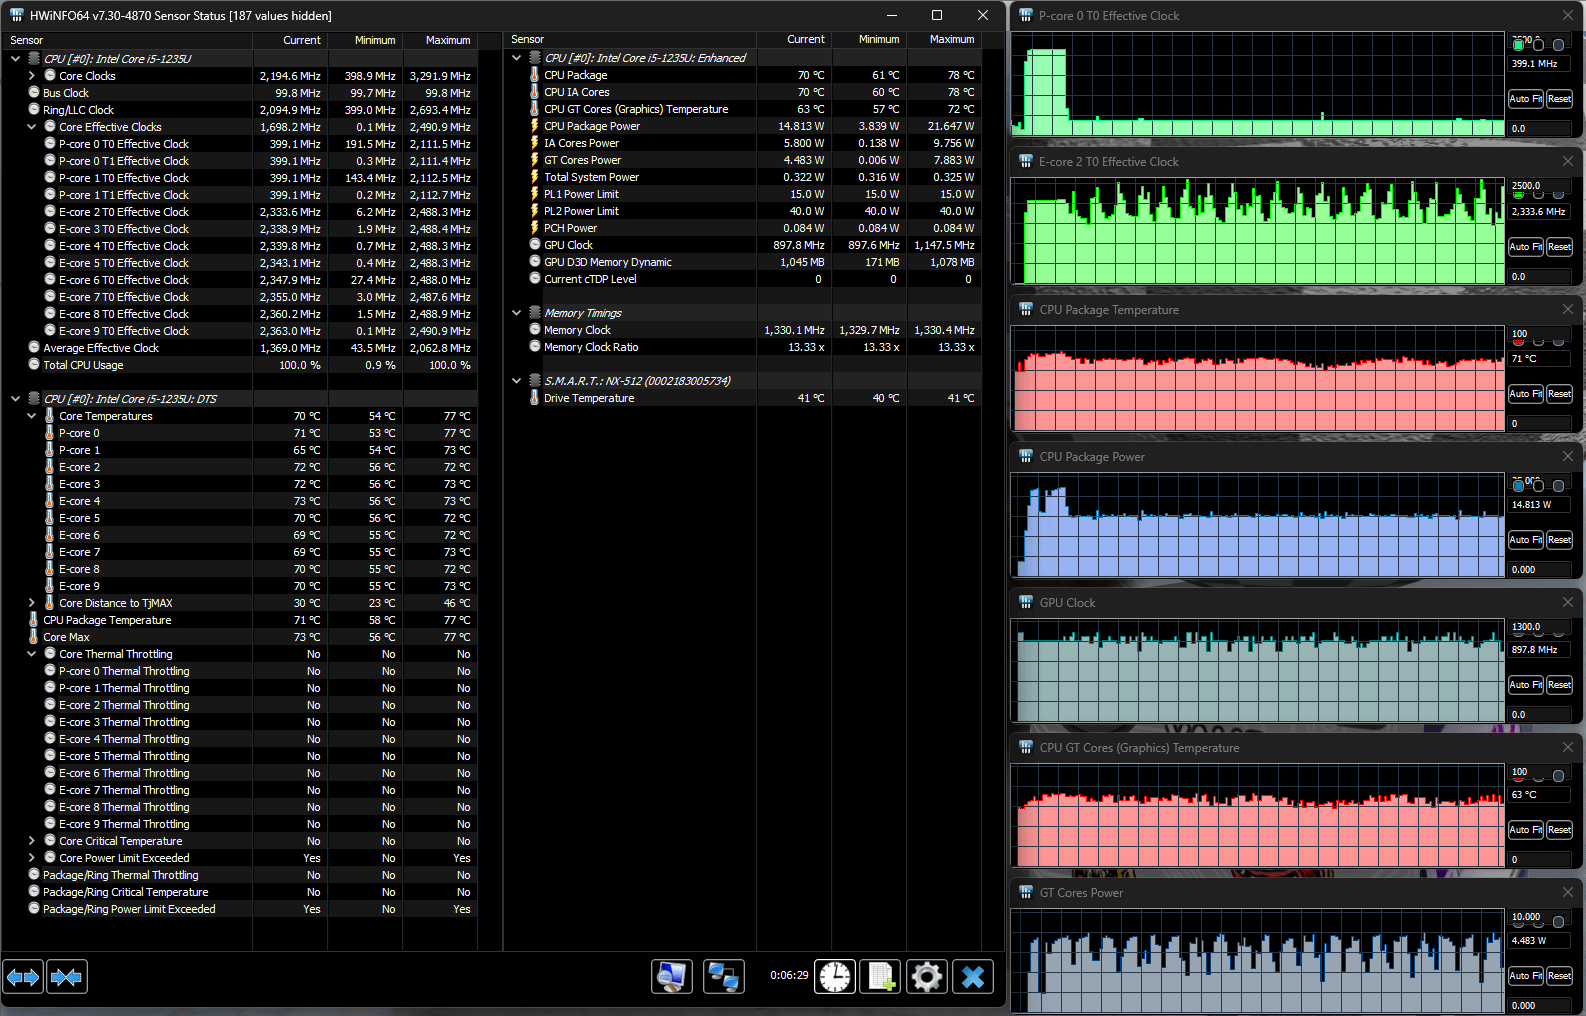
Task: Start logging with the document-plus icon
Action: click(x=881, y=977)
